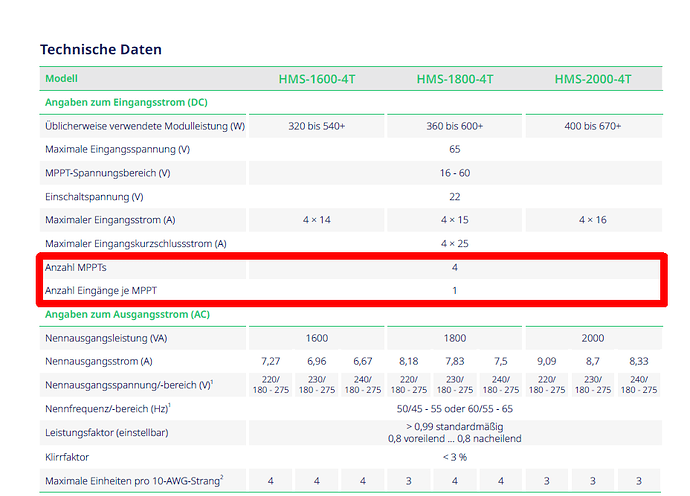Select 'Angaben zum Ausgangsstrom (AC)' section title
This screenshot has width=690, height=496.
tap(127, 315)
